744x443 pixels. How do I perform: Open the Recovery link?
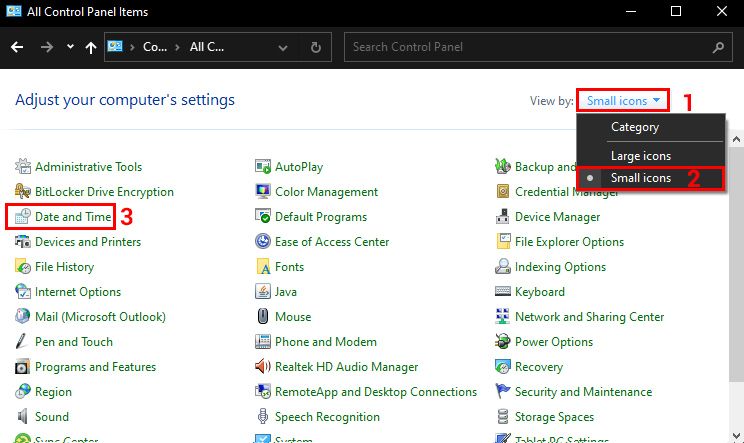coord(539,367)
